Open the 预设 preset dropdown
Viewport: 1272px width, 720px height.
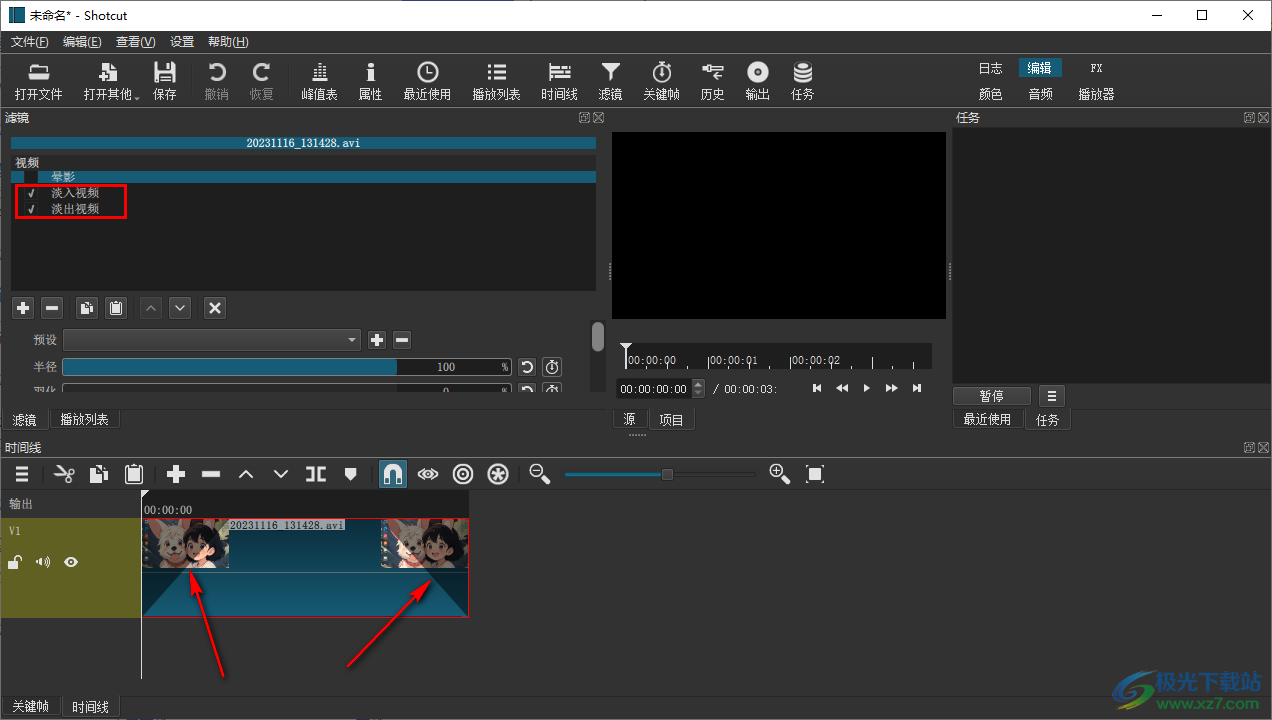click(x=211, y=340)
